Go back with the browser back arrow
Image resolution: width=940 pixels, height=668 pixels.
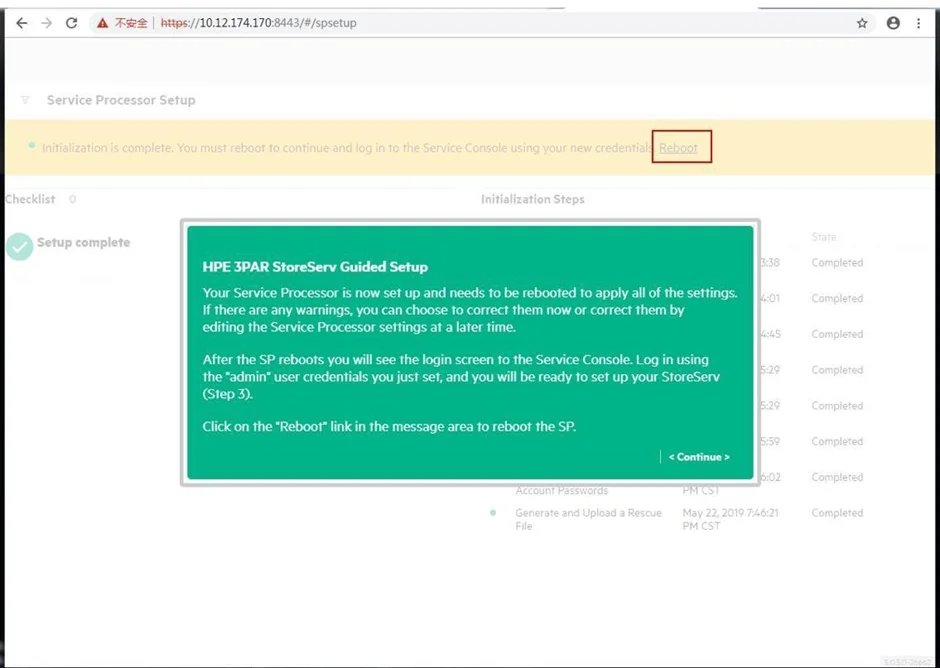point(22,23)
